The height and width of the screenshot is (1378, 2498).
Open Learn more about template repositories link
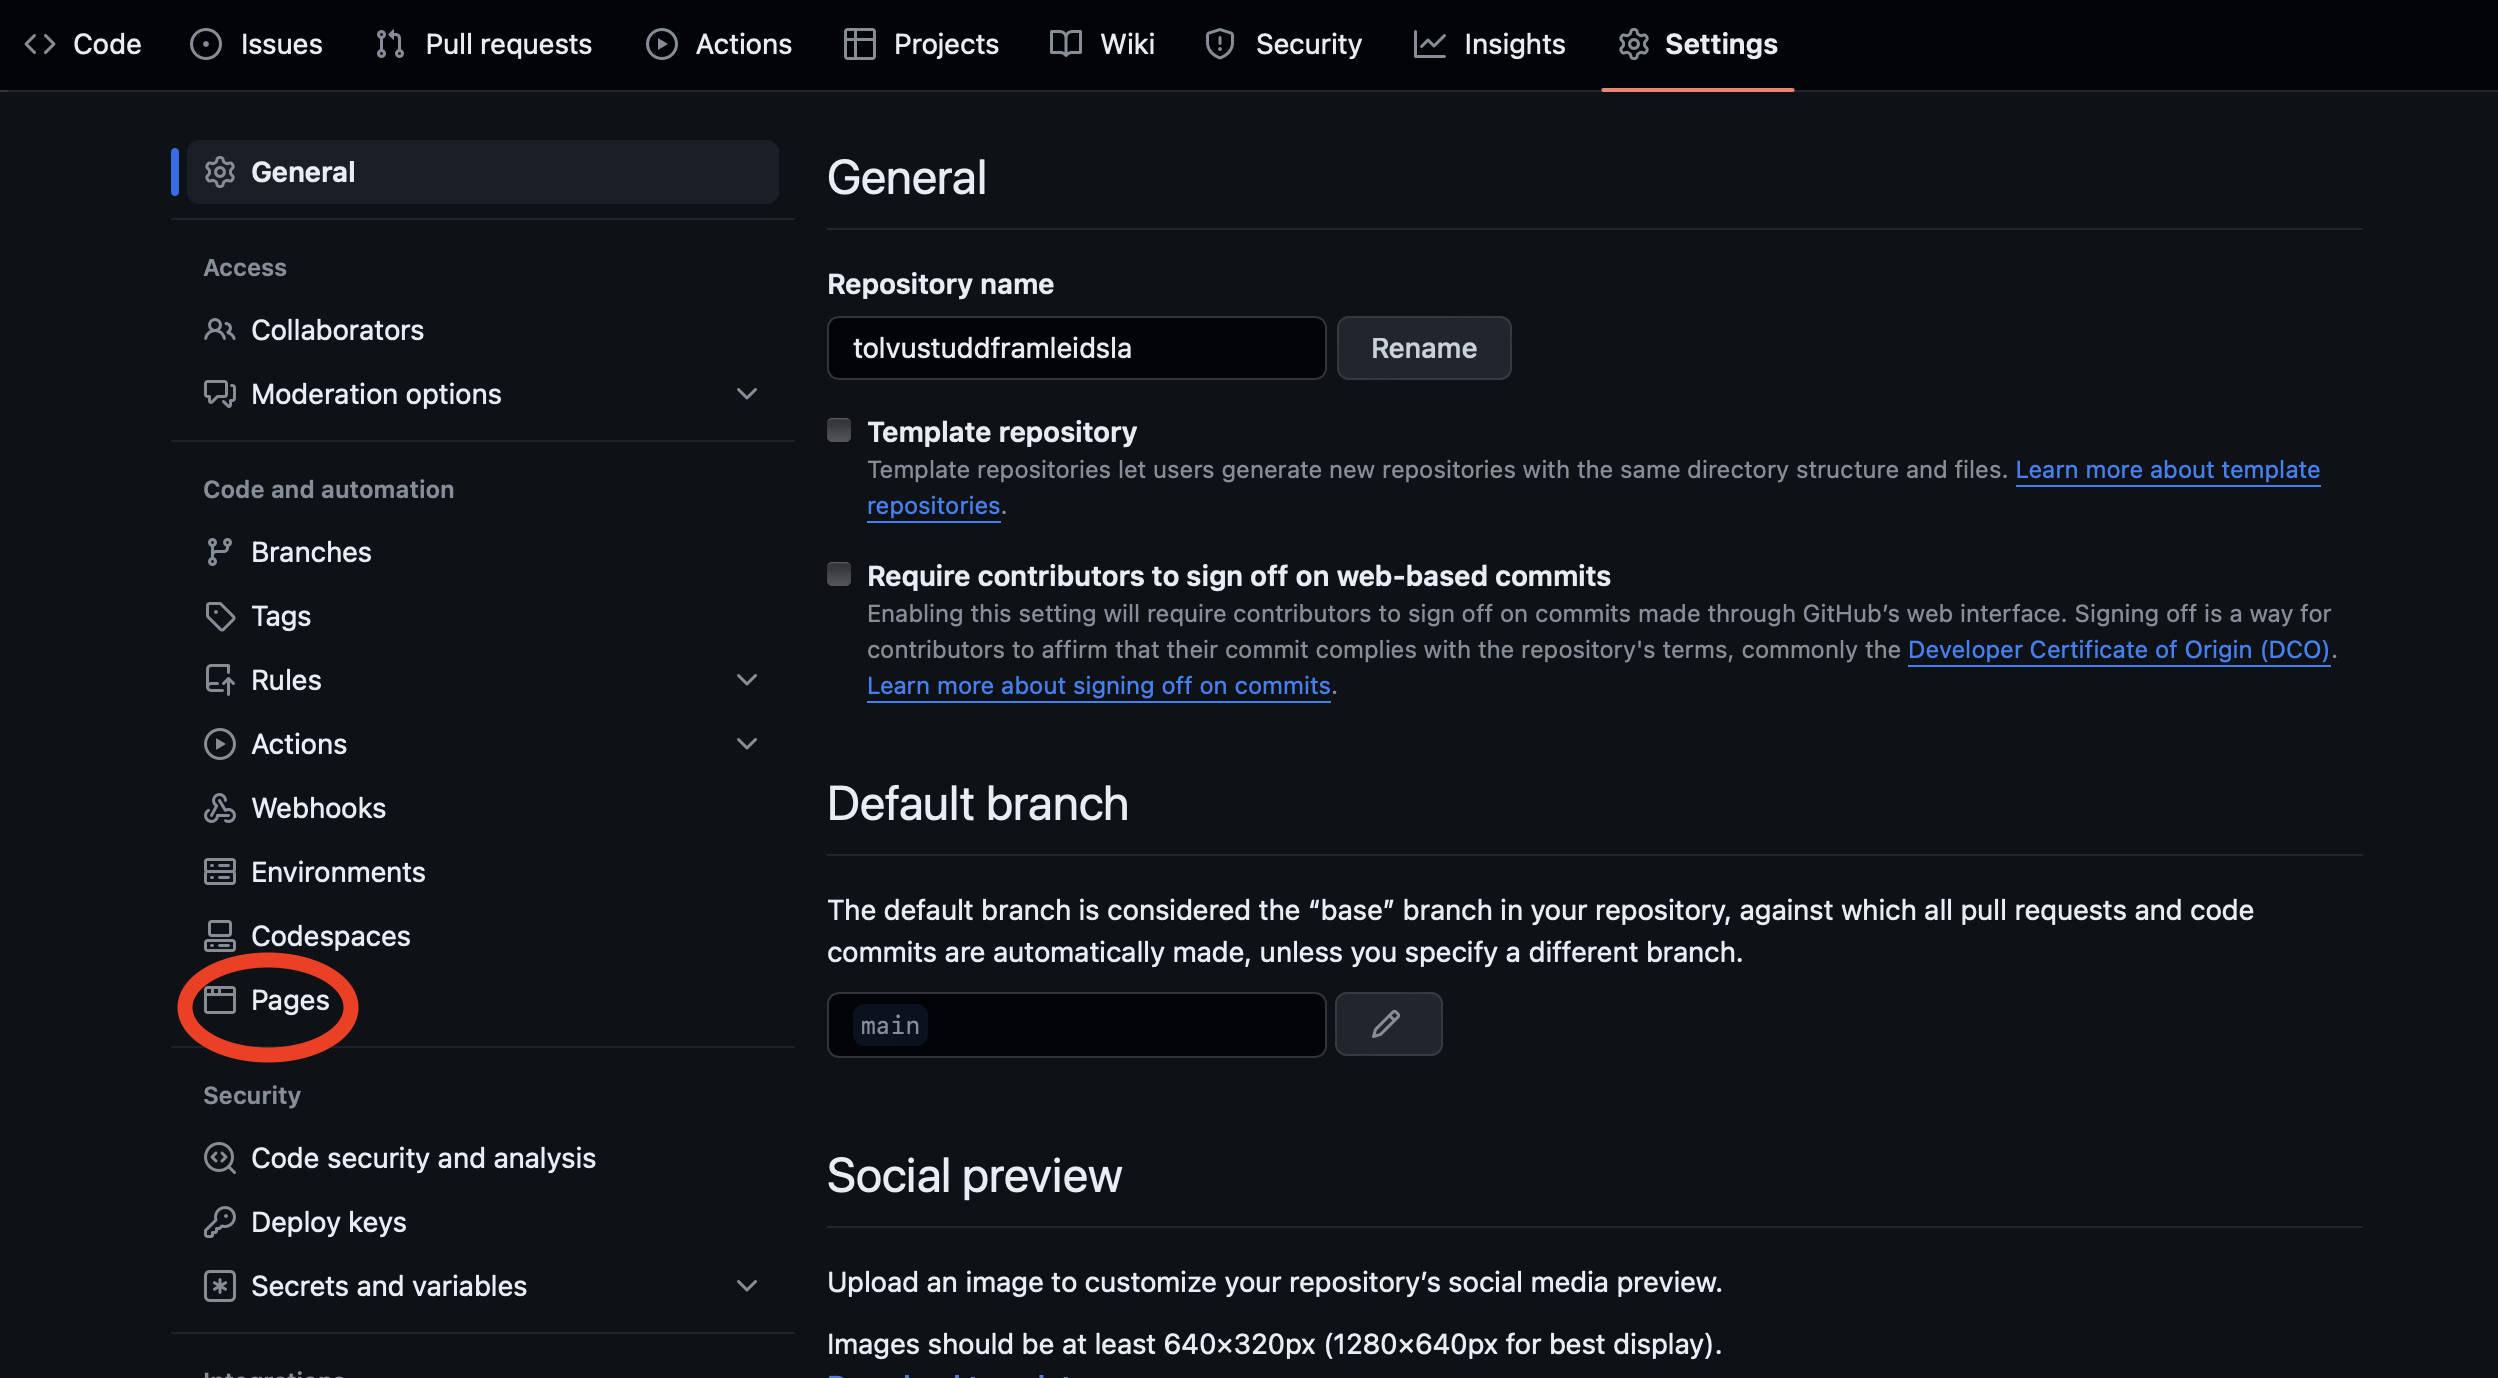click(x=2167, y=470)
